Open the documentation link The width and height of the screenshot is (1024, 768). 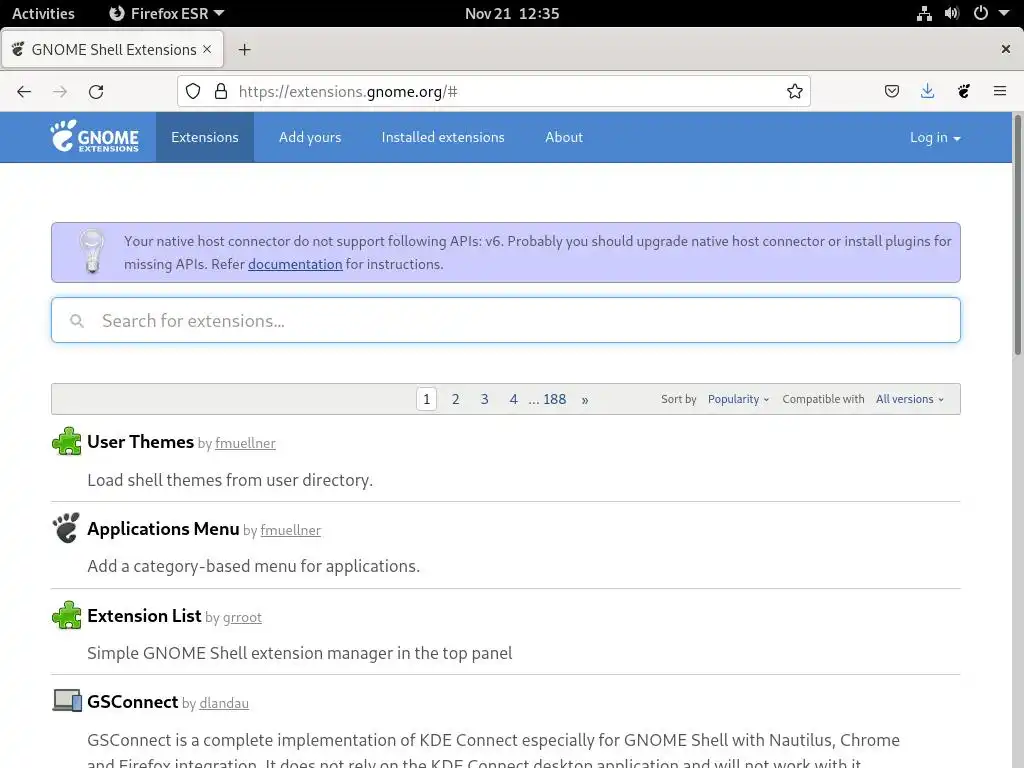[x=295, y=264]
